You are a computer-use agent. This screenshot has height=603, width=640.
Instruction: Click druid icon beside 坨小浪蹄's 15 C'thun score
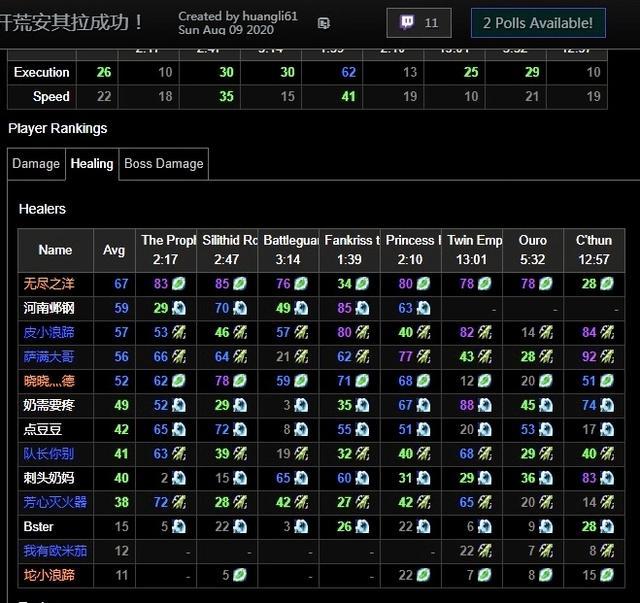click(607, 575)
